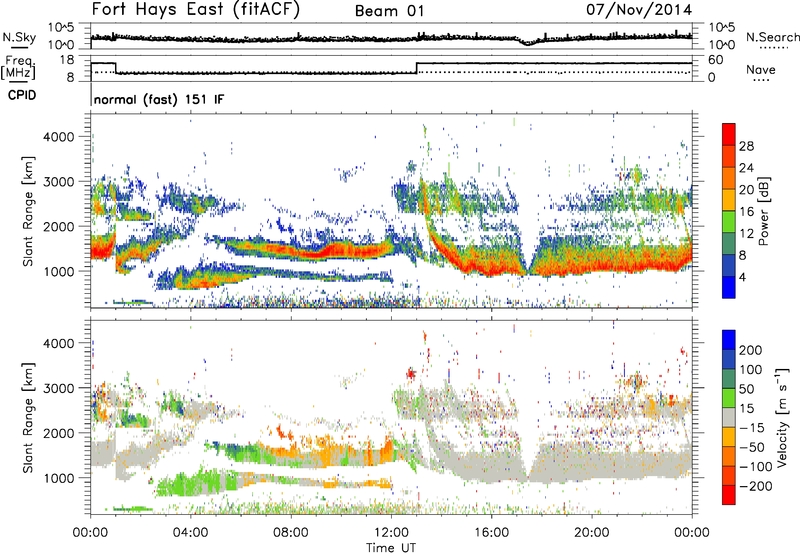The image size is (800, 554).
Task: Click the '18' frequency axis value
Action: pyautogui.click(x=67, y=60)
